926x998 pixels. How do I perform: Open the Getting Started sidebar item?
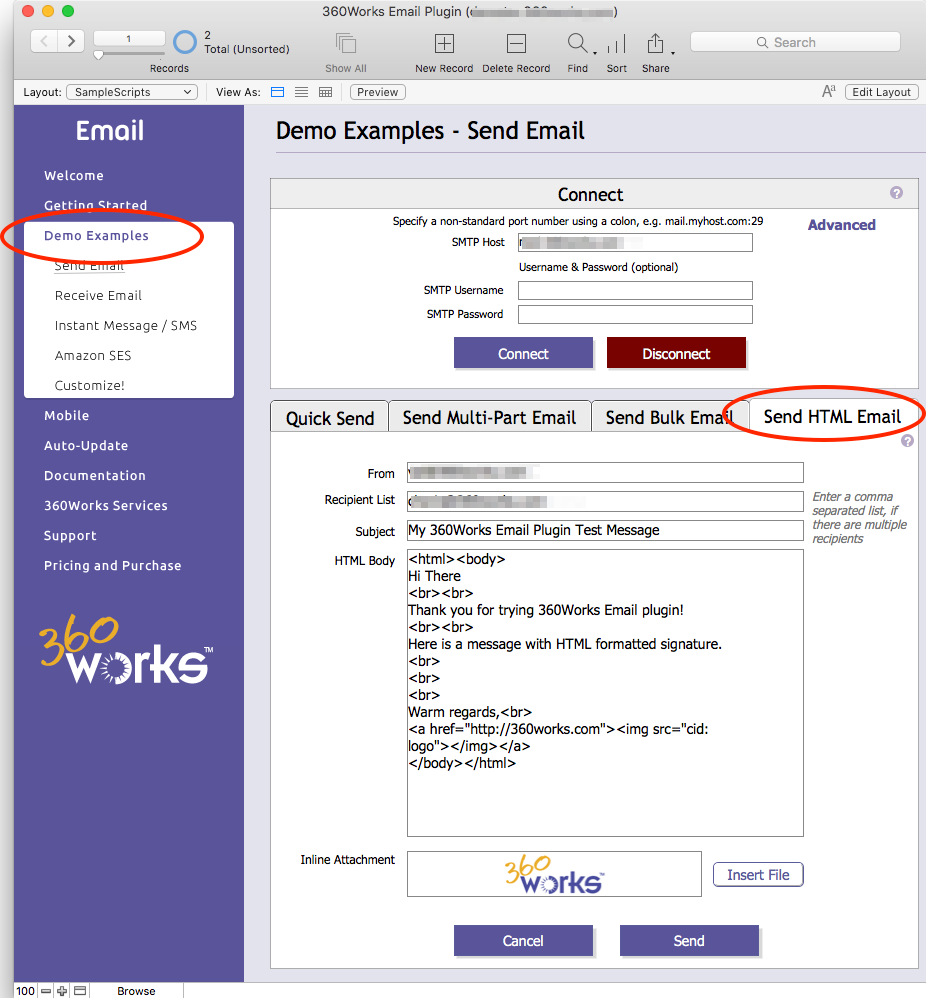tap(95, 205)
